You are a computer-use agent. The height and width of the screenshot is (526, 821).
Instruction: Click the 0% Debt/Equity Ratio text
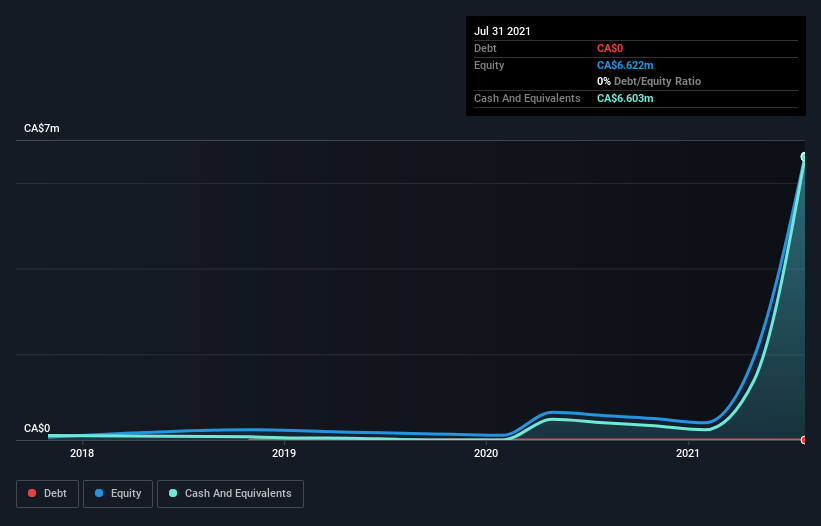(x=649, y=81)
